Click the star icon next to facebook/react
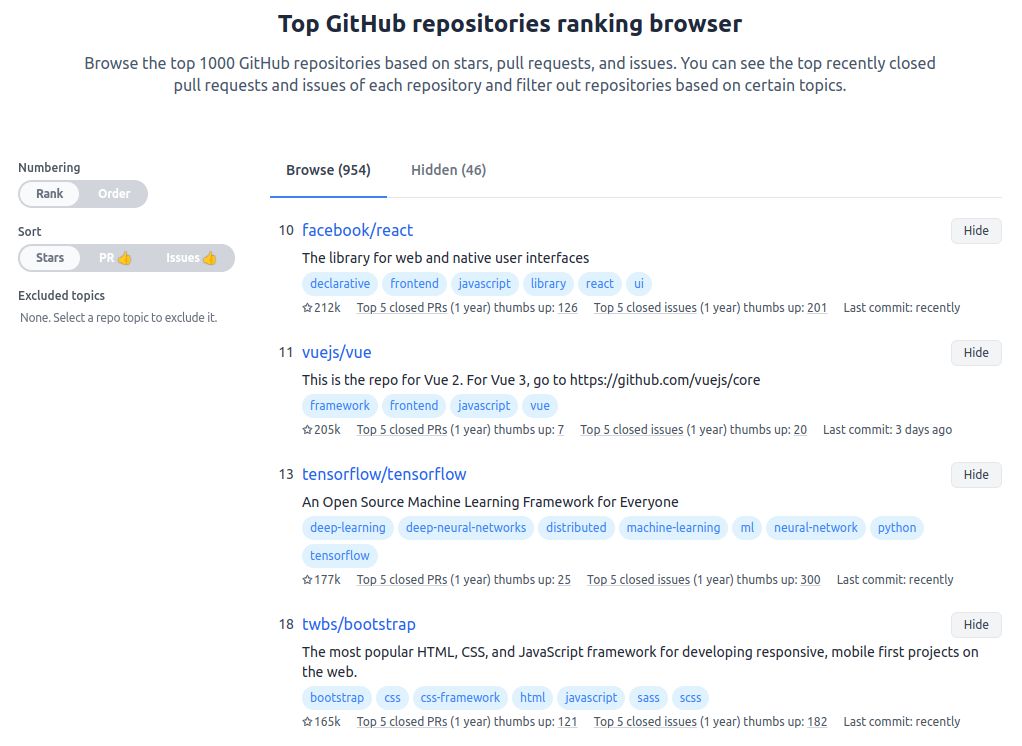The width and height of the screenshot is (1022, 746). pos(306,307)
